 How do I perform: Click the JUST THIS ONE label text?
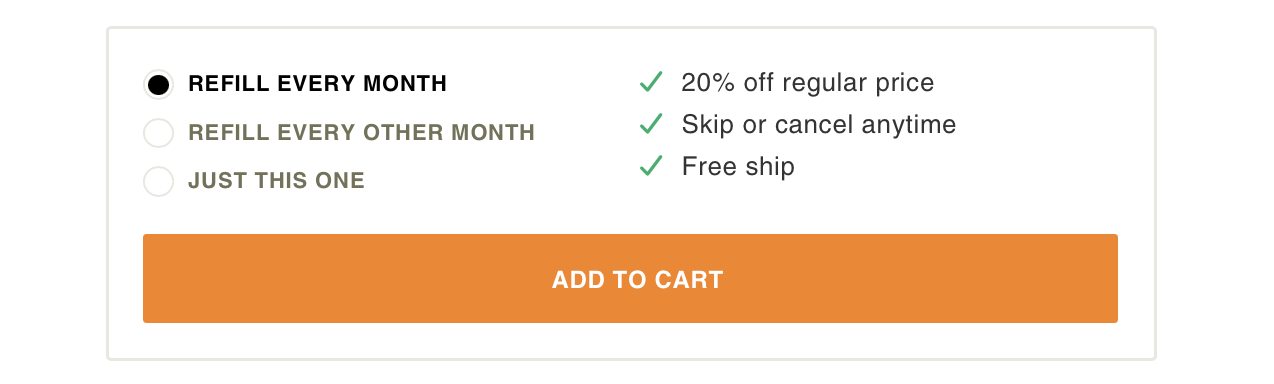click(x=277, y=181)
